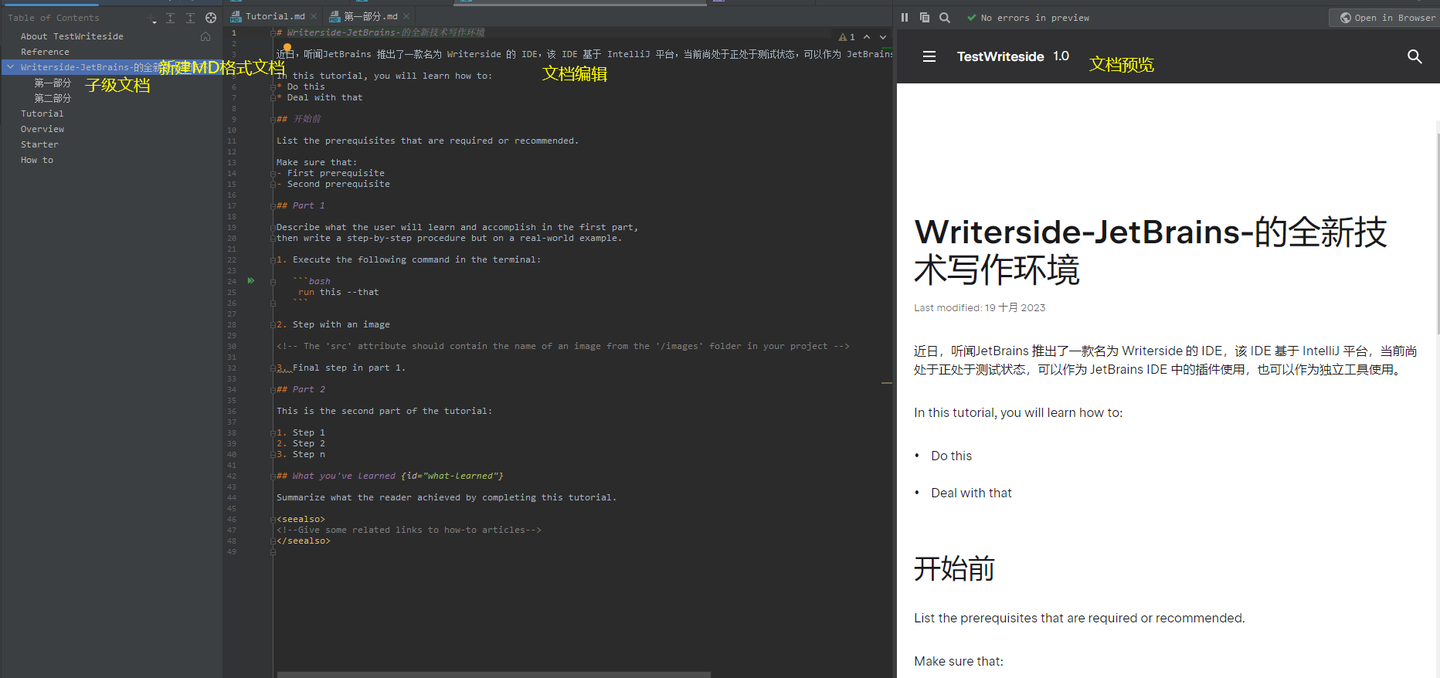Open the preview panel hamburger menu
Image resolution: width=1440 pixels, height=678 pixels.
point(930,56)
